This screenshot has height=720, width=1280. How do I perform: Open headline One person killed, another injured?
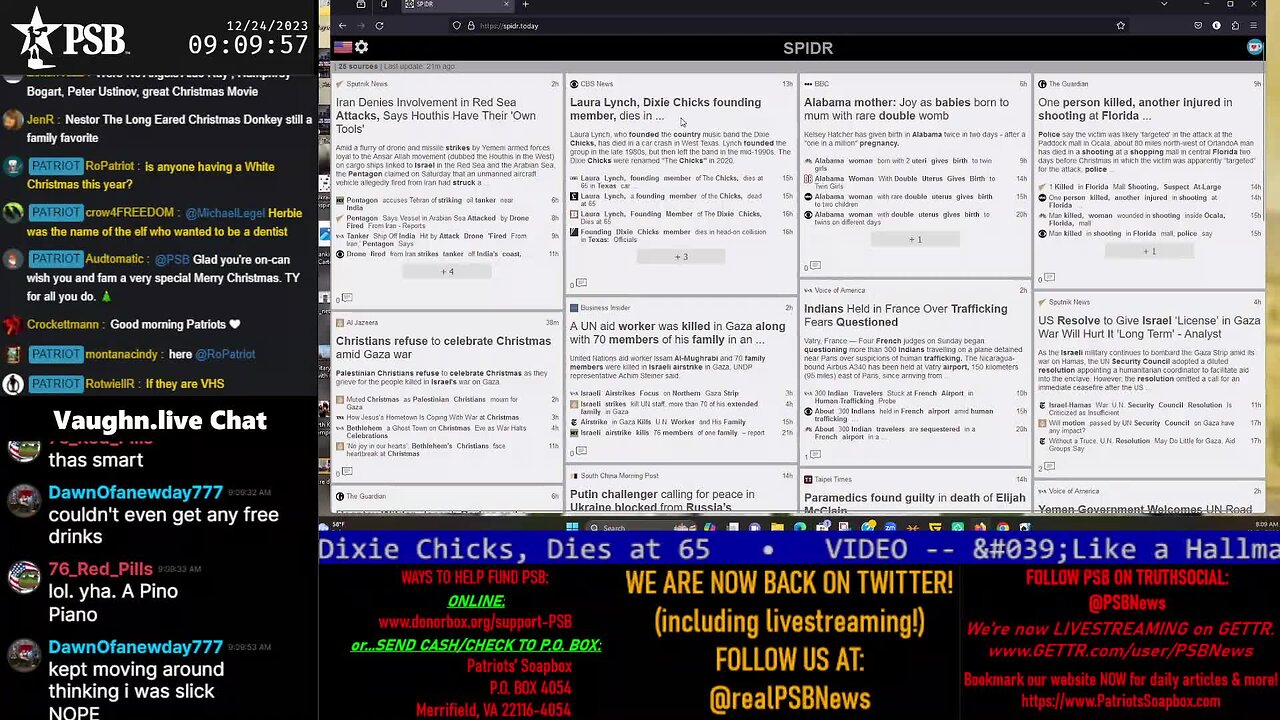[1135, 109]
